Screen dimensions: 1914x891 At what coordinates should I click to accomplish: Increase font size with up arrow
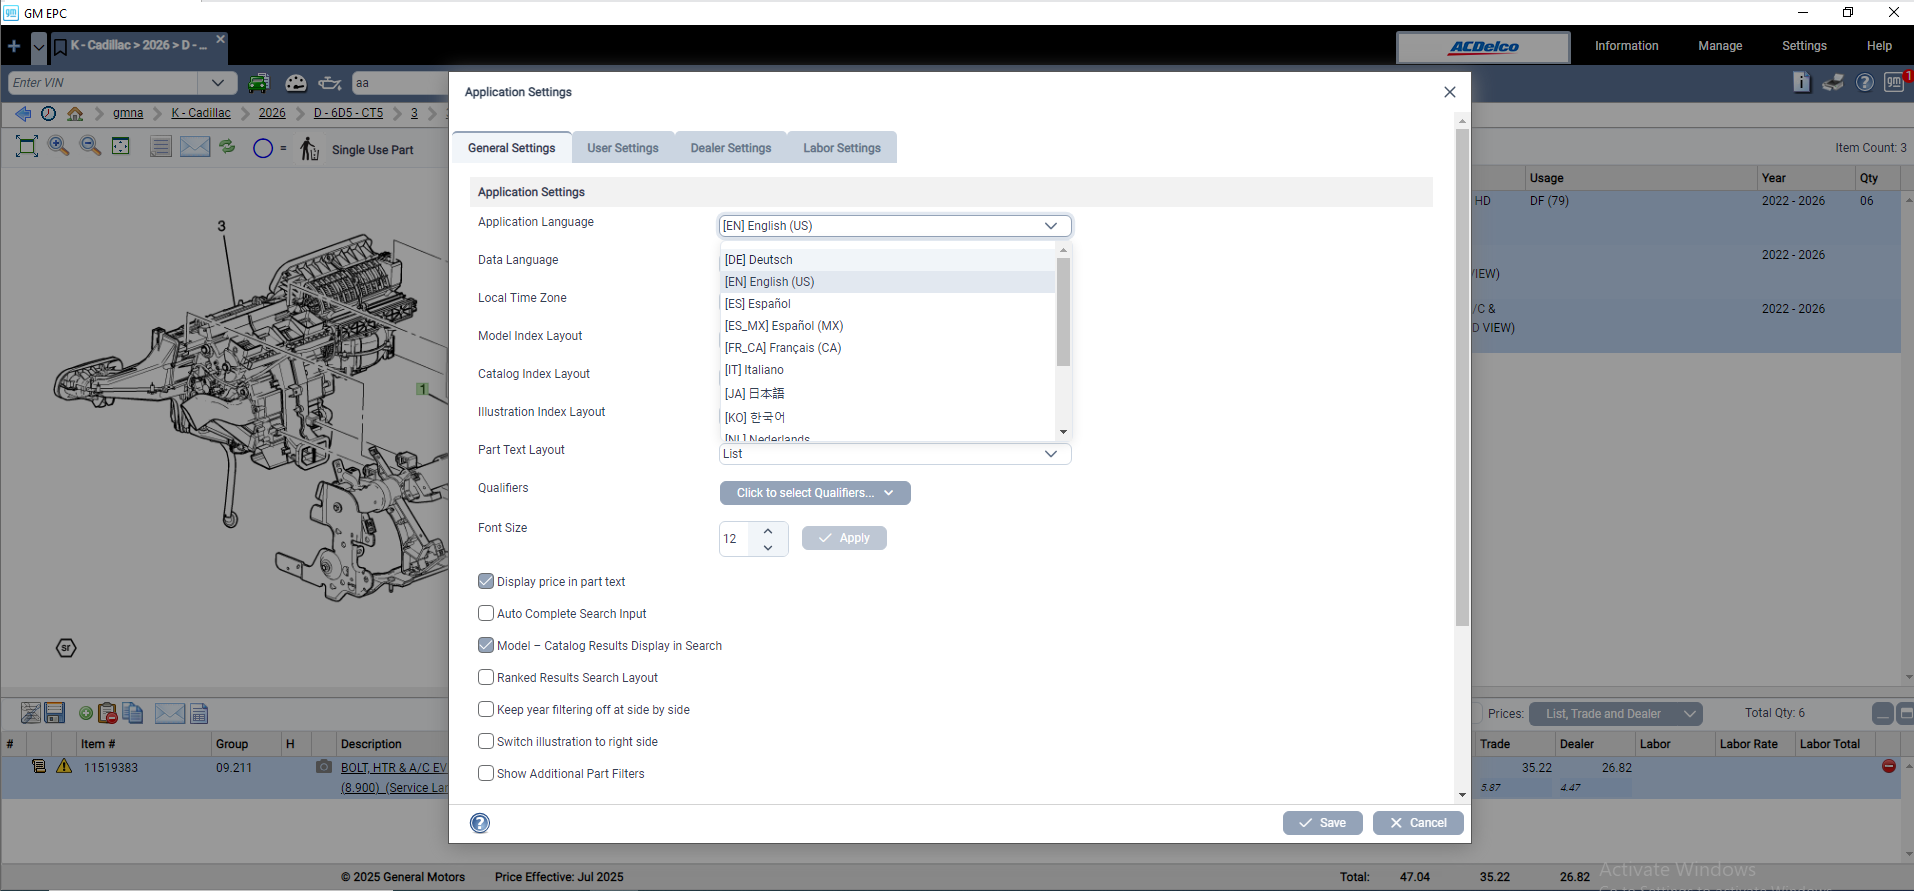(x=768, y=531)
